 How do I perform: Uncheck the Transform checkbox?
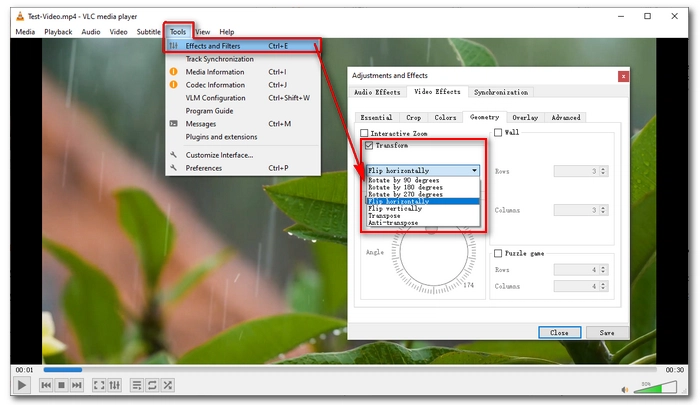(x=369, y=145)
